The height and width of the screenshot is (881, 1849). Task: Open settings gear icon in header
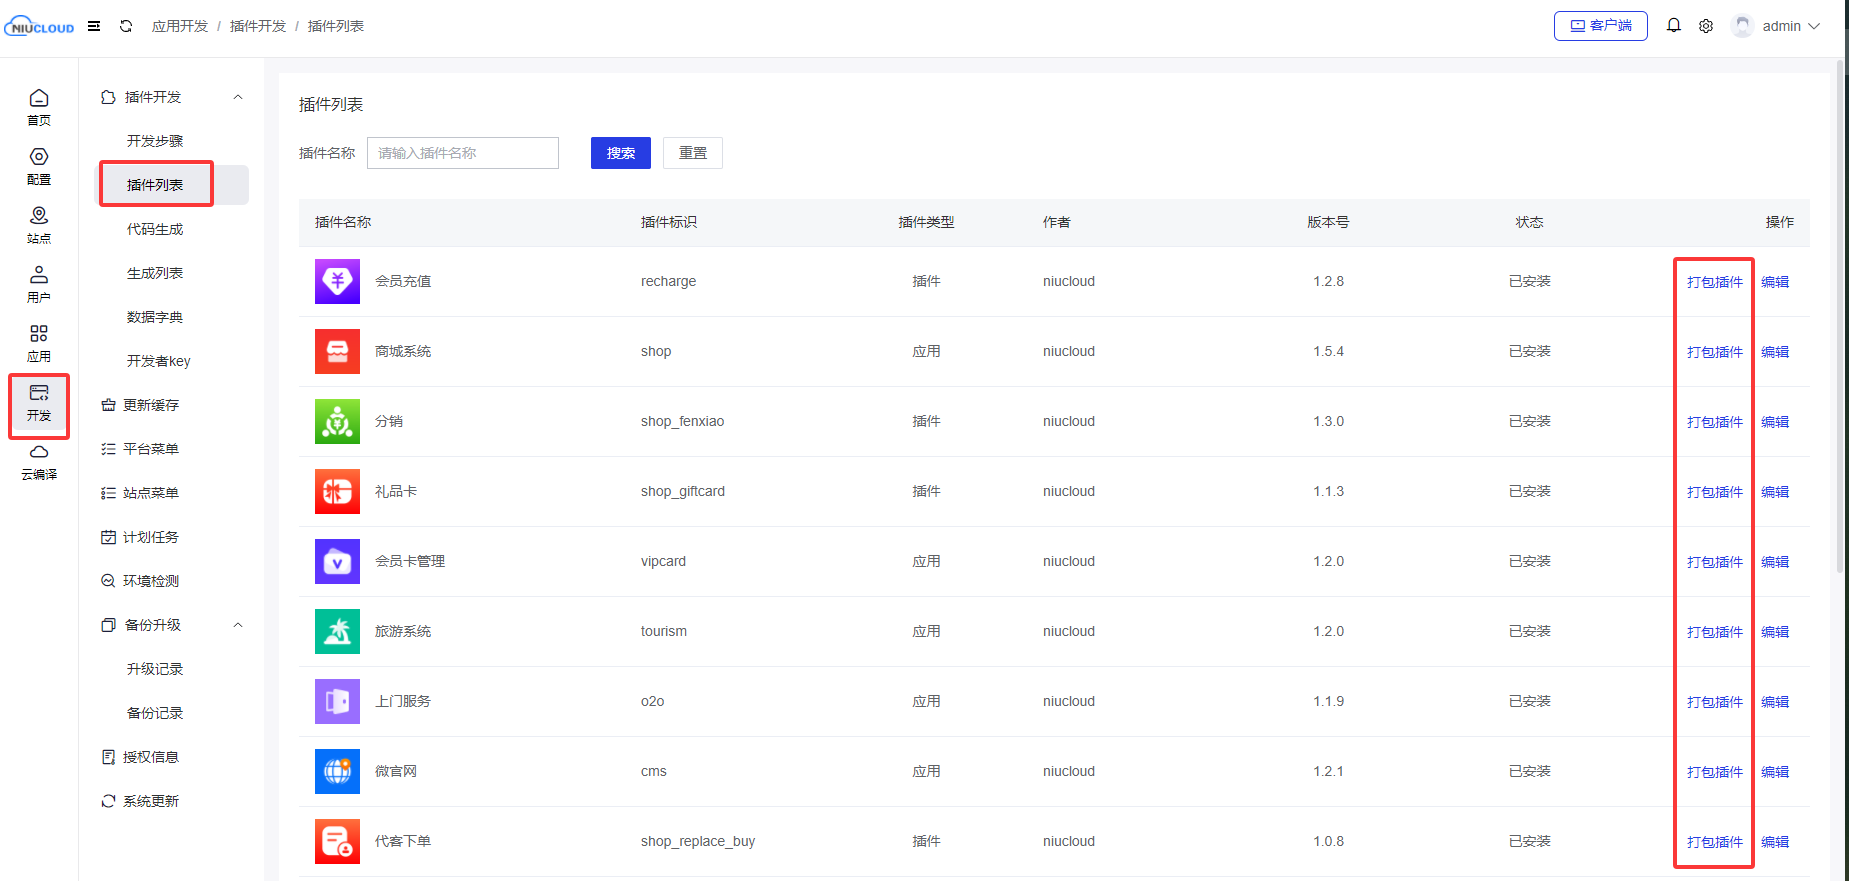tap(1706, 26)
